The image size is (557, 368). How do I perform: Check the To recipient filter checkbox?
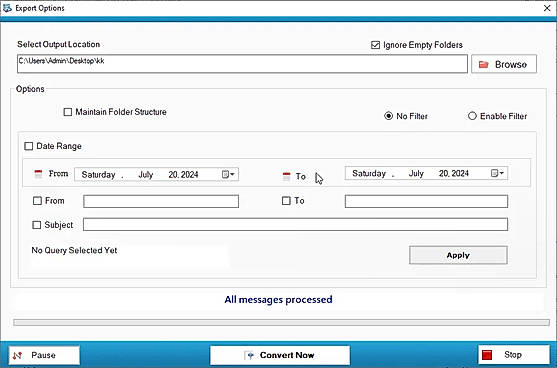tap(286, 201)
